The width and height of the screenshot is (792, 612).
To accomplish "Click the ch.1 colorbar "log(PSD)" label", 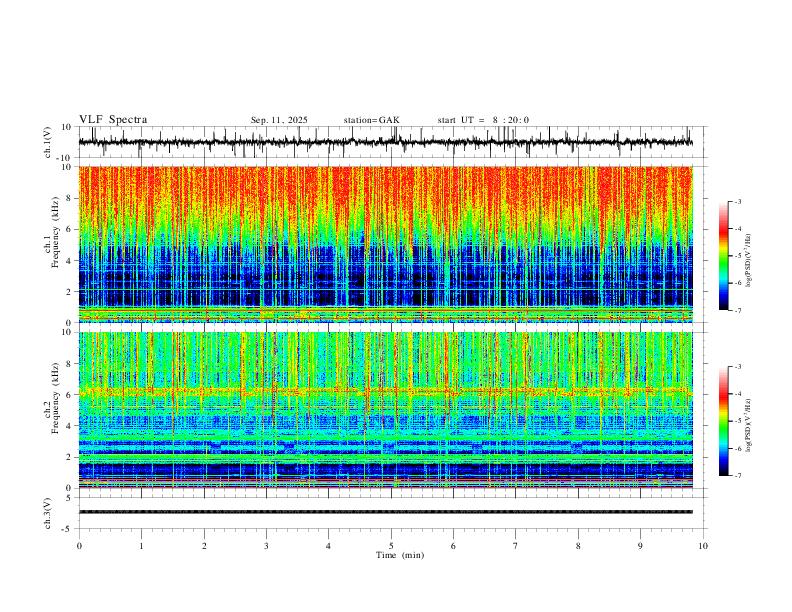I will click(x=748, y=261).
